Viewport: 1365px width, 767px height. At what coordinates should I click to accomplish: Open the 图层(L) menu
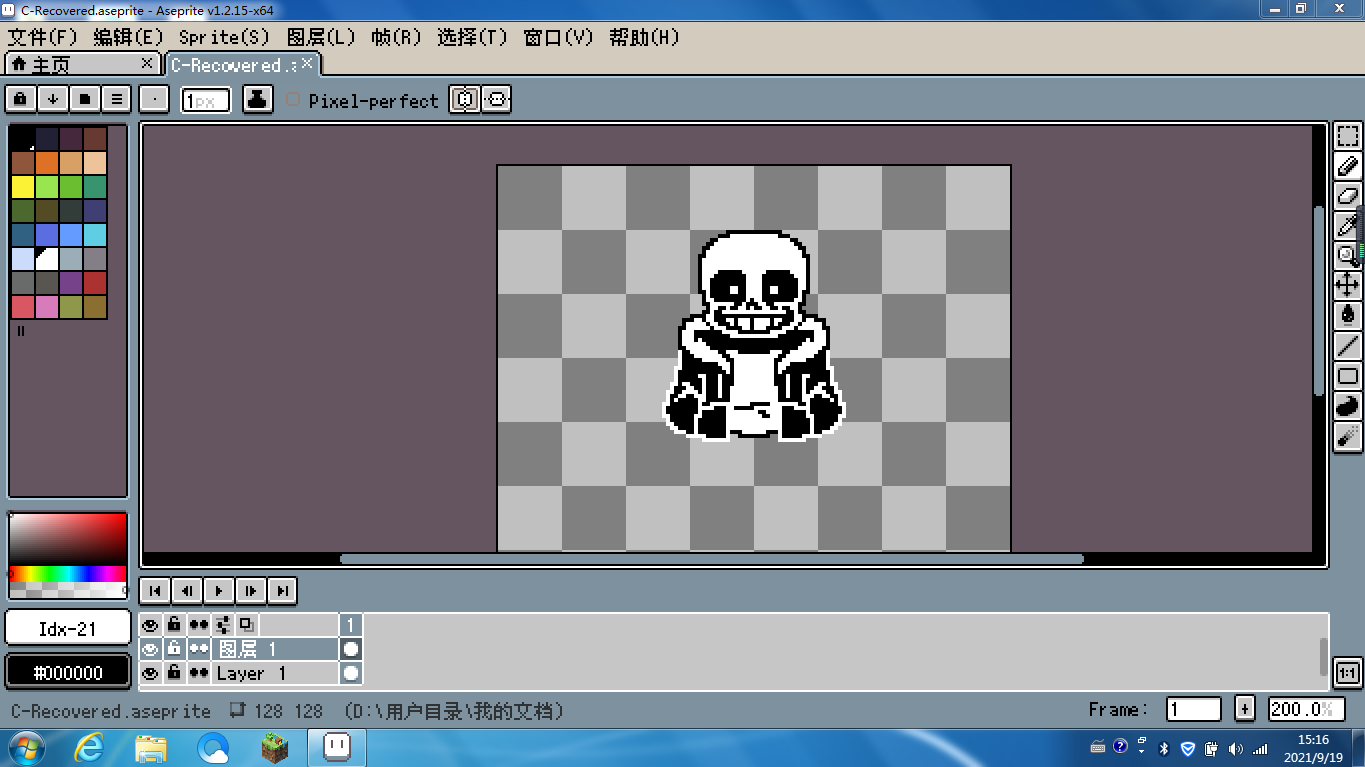[x=321, y=37]
